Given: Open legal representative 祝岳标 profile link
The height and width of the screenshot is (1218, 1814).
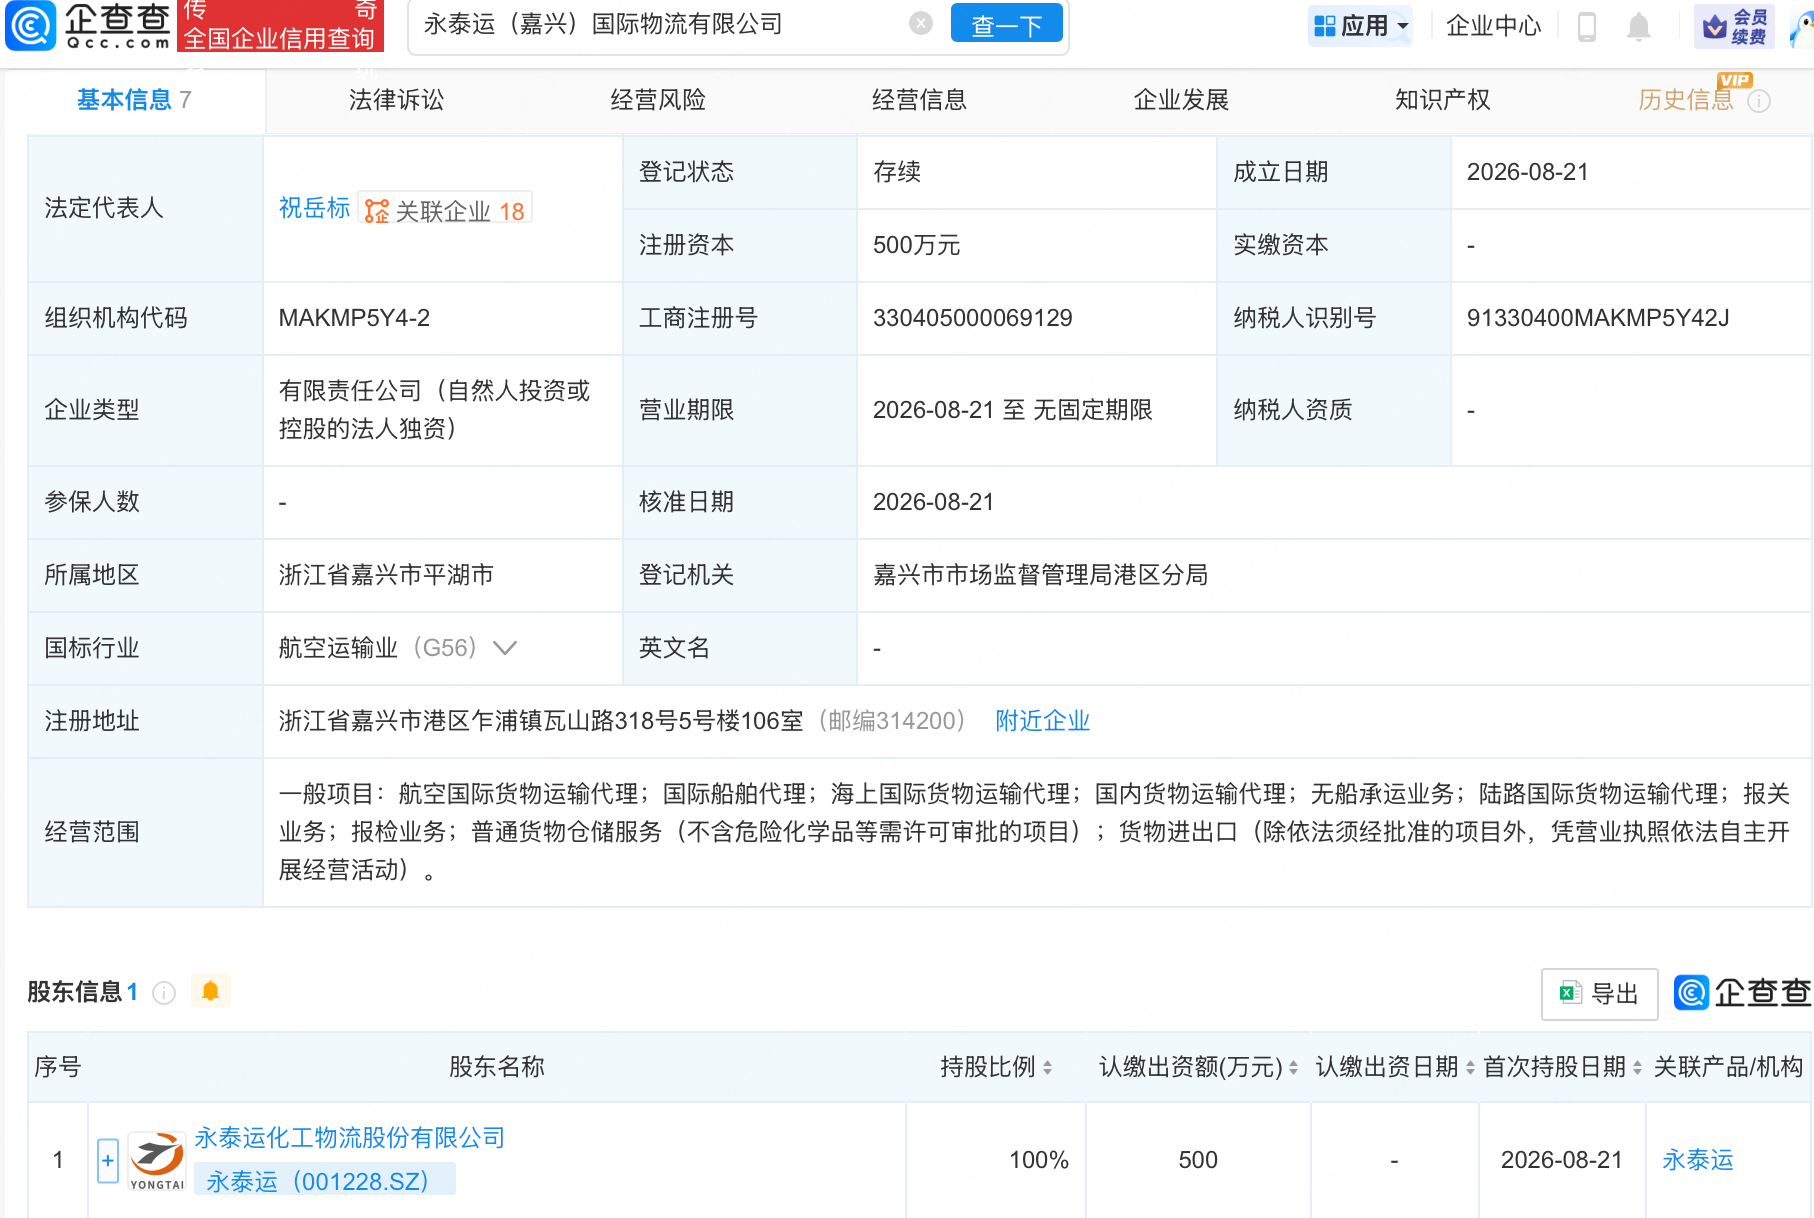Looking at the screenshot, I should coord(314,208).
